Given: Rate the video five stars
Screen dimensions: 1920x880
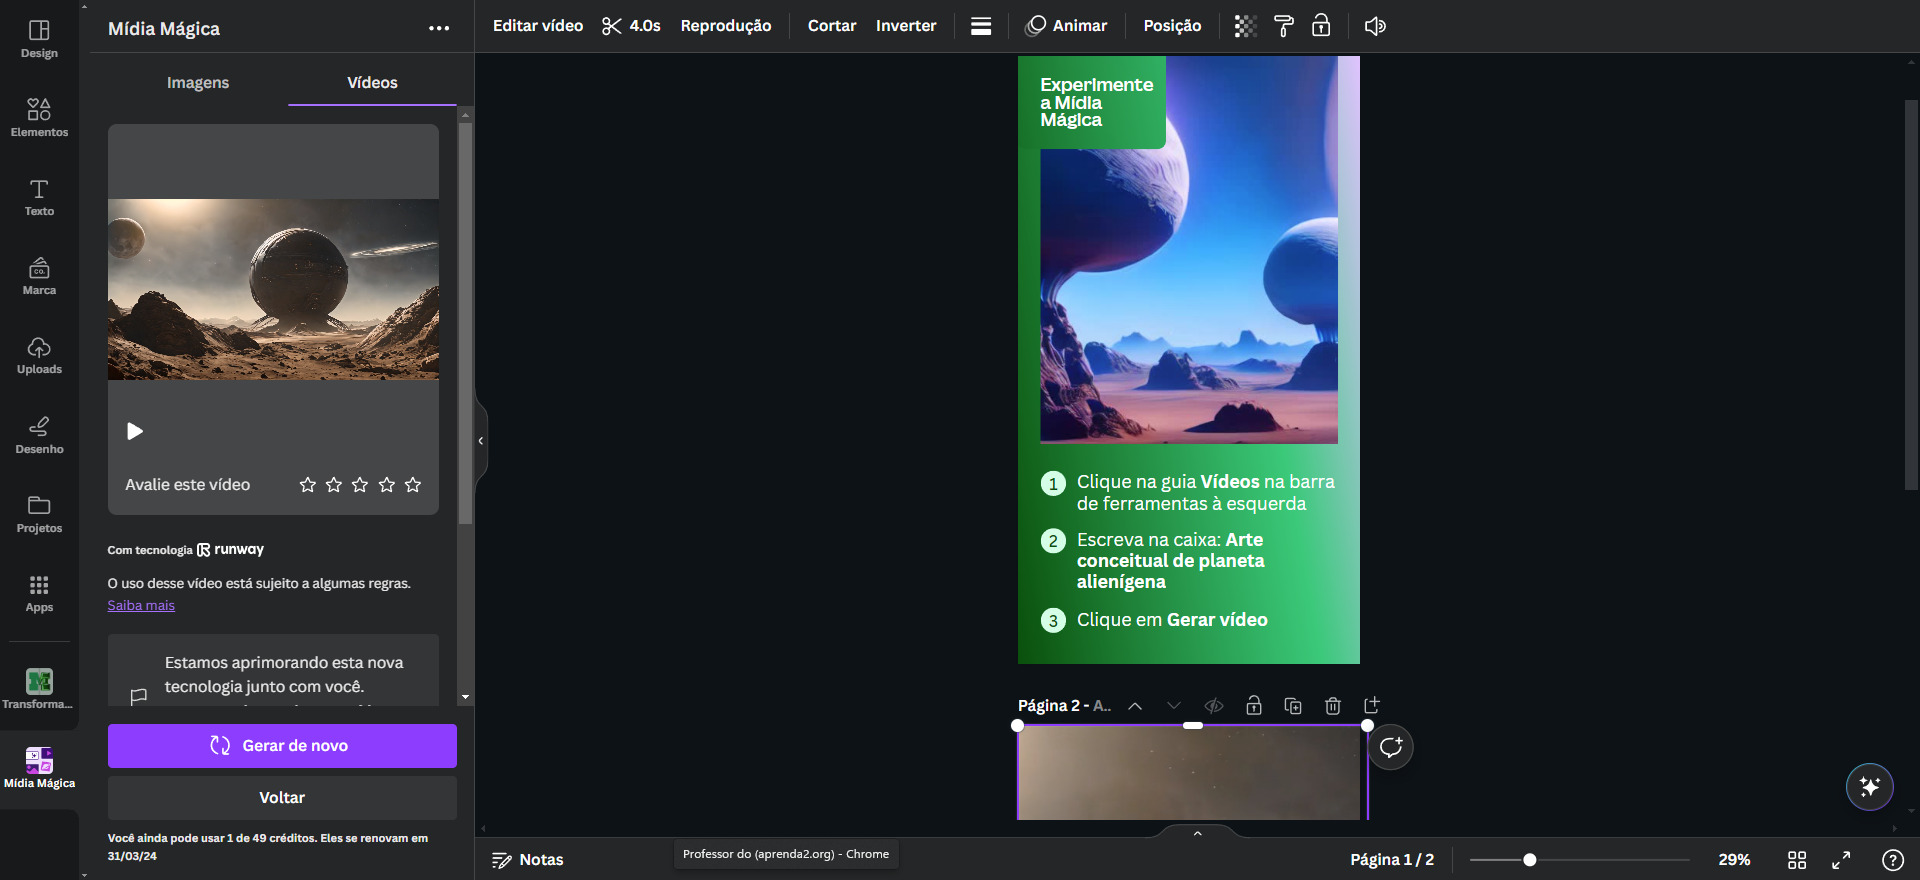Looking at the screenshot, I should tap(413, 485).
